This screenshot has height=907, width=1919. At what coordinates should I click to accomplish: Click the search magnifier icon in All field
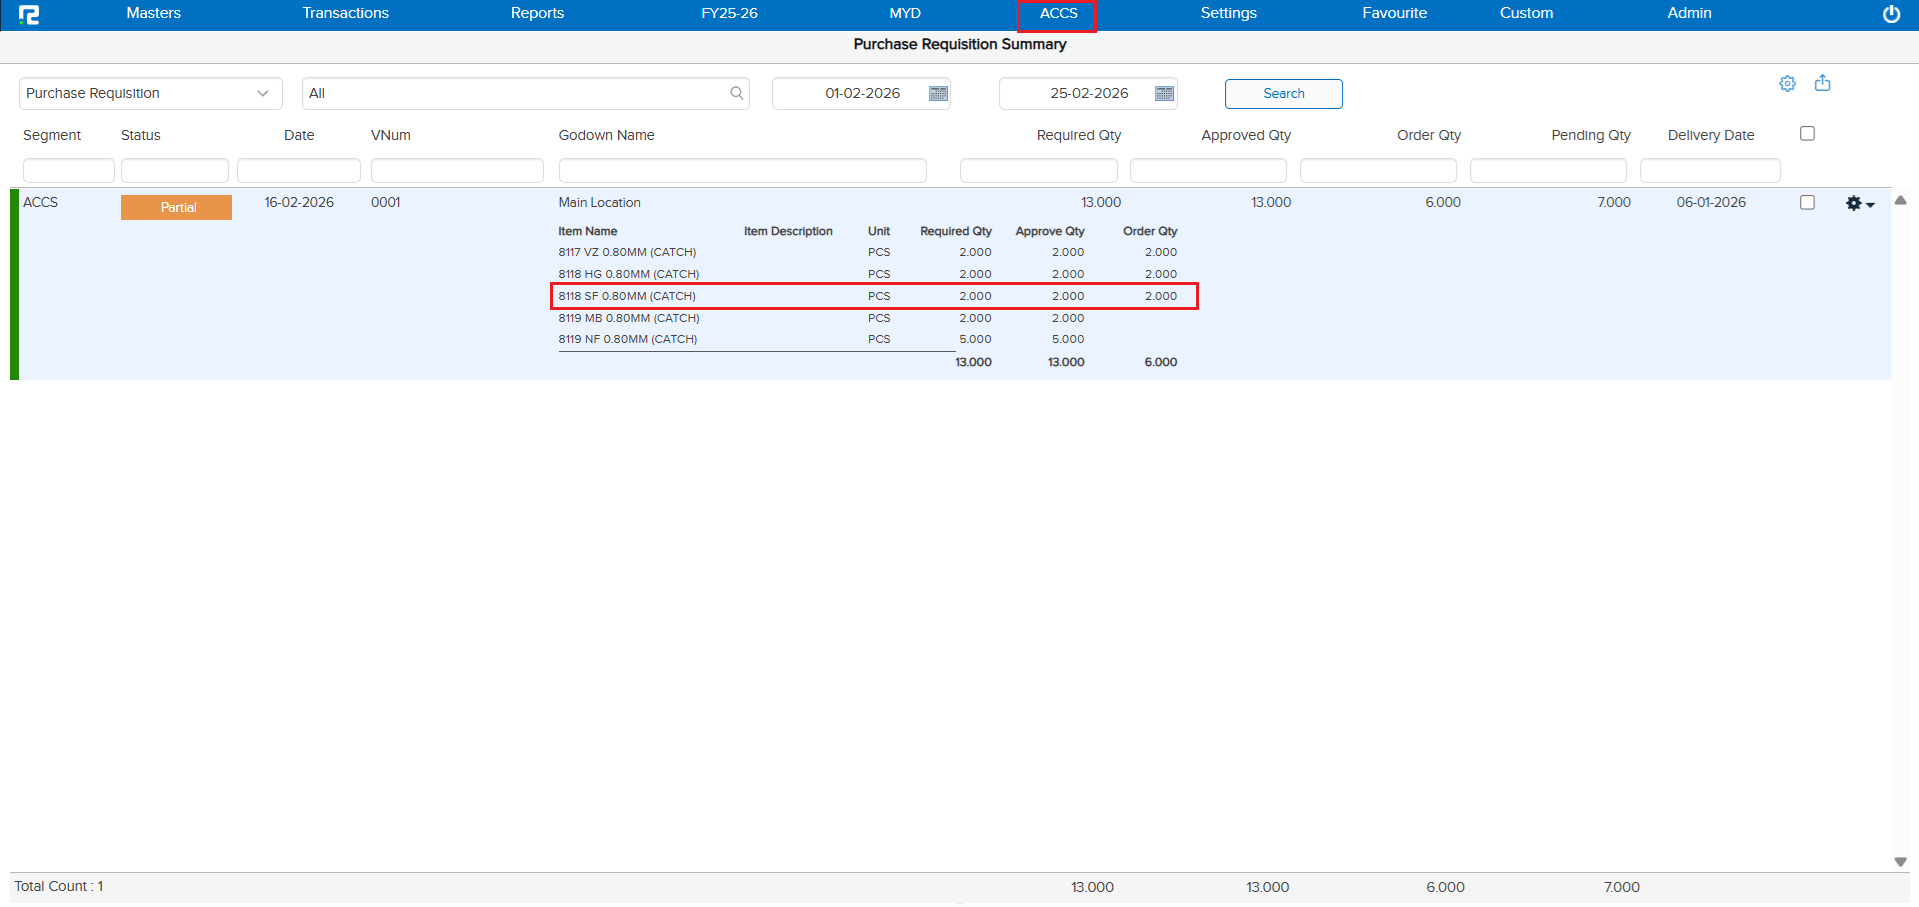[737, 93]
